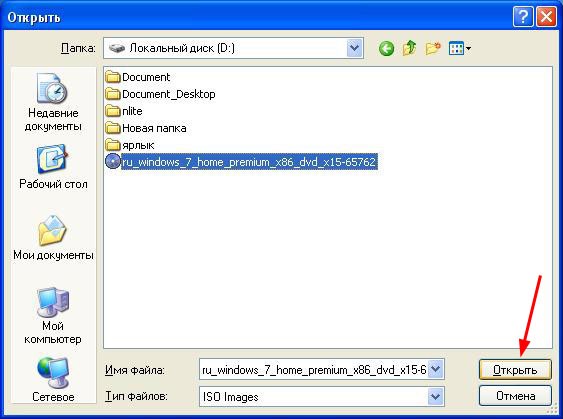
Task: Open the view options menu
Action: tap(460, 48)
